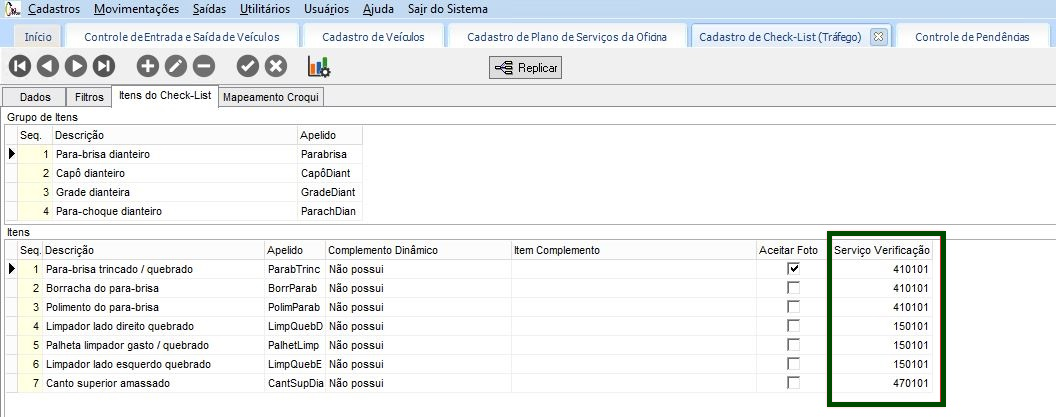
Task: Confirm changes with the checkmark icon
Action: [248, 67]
